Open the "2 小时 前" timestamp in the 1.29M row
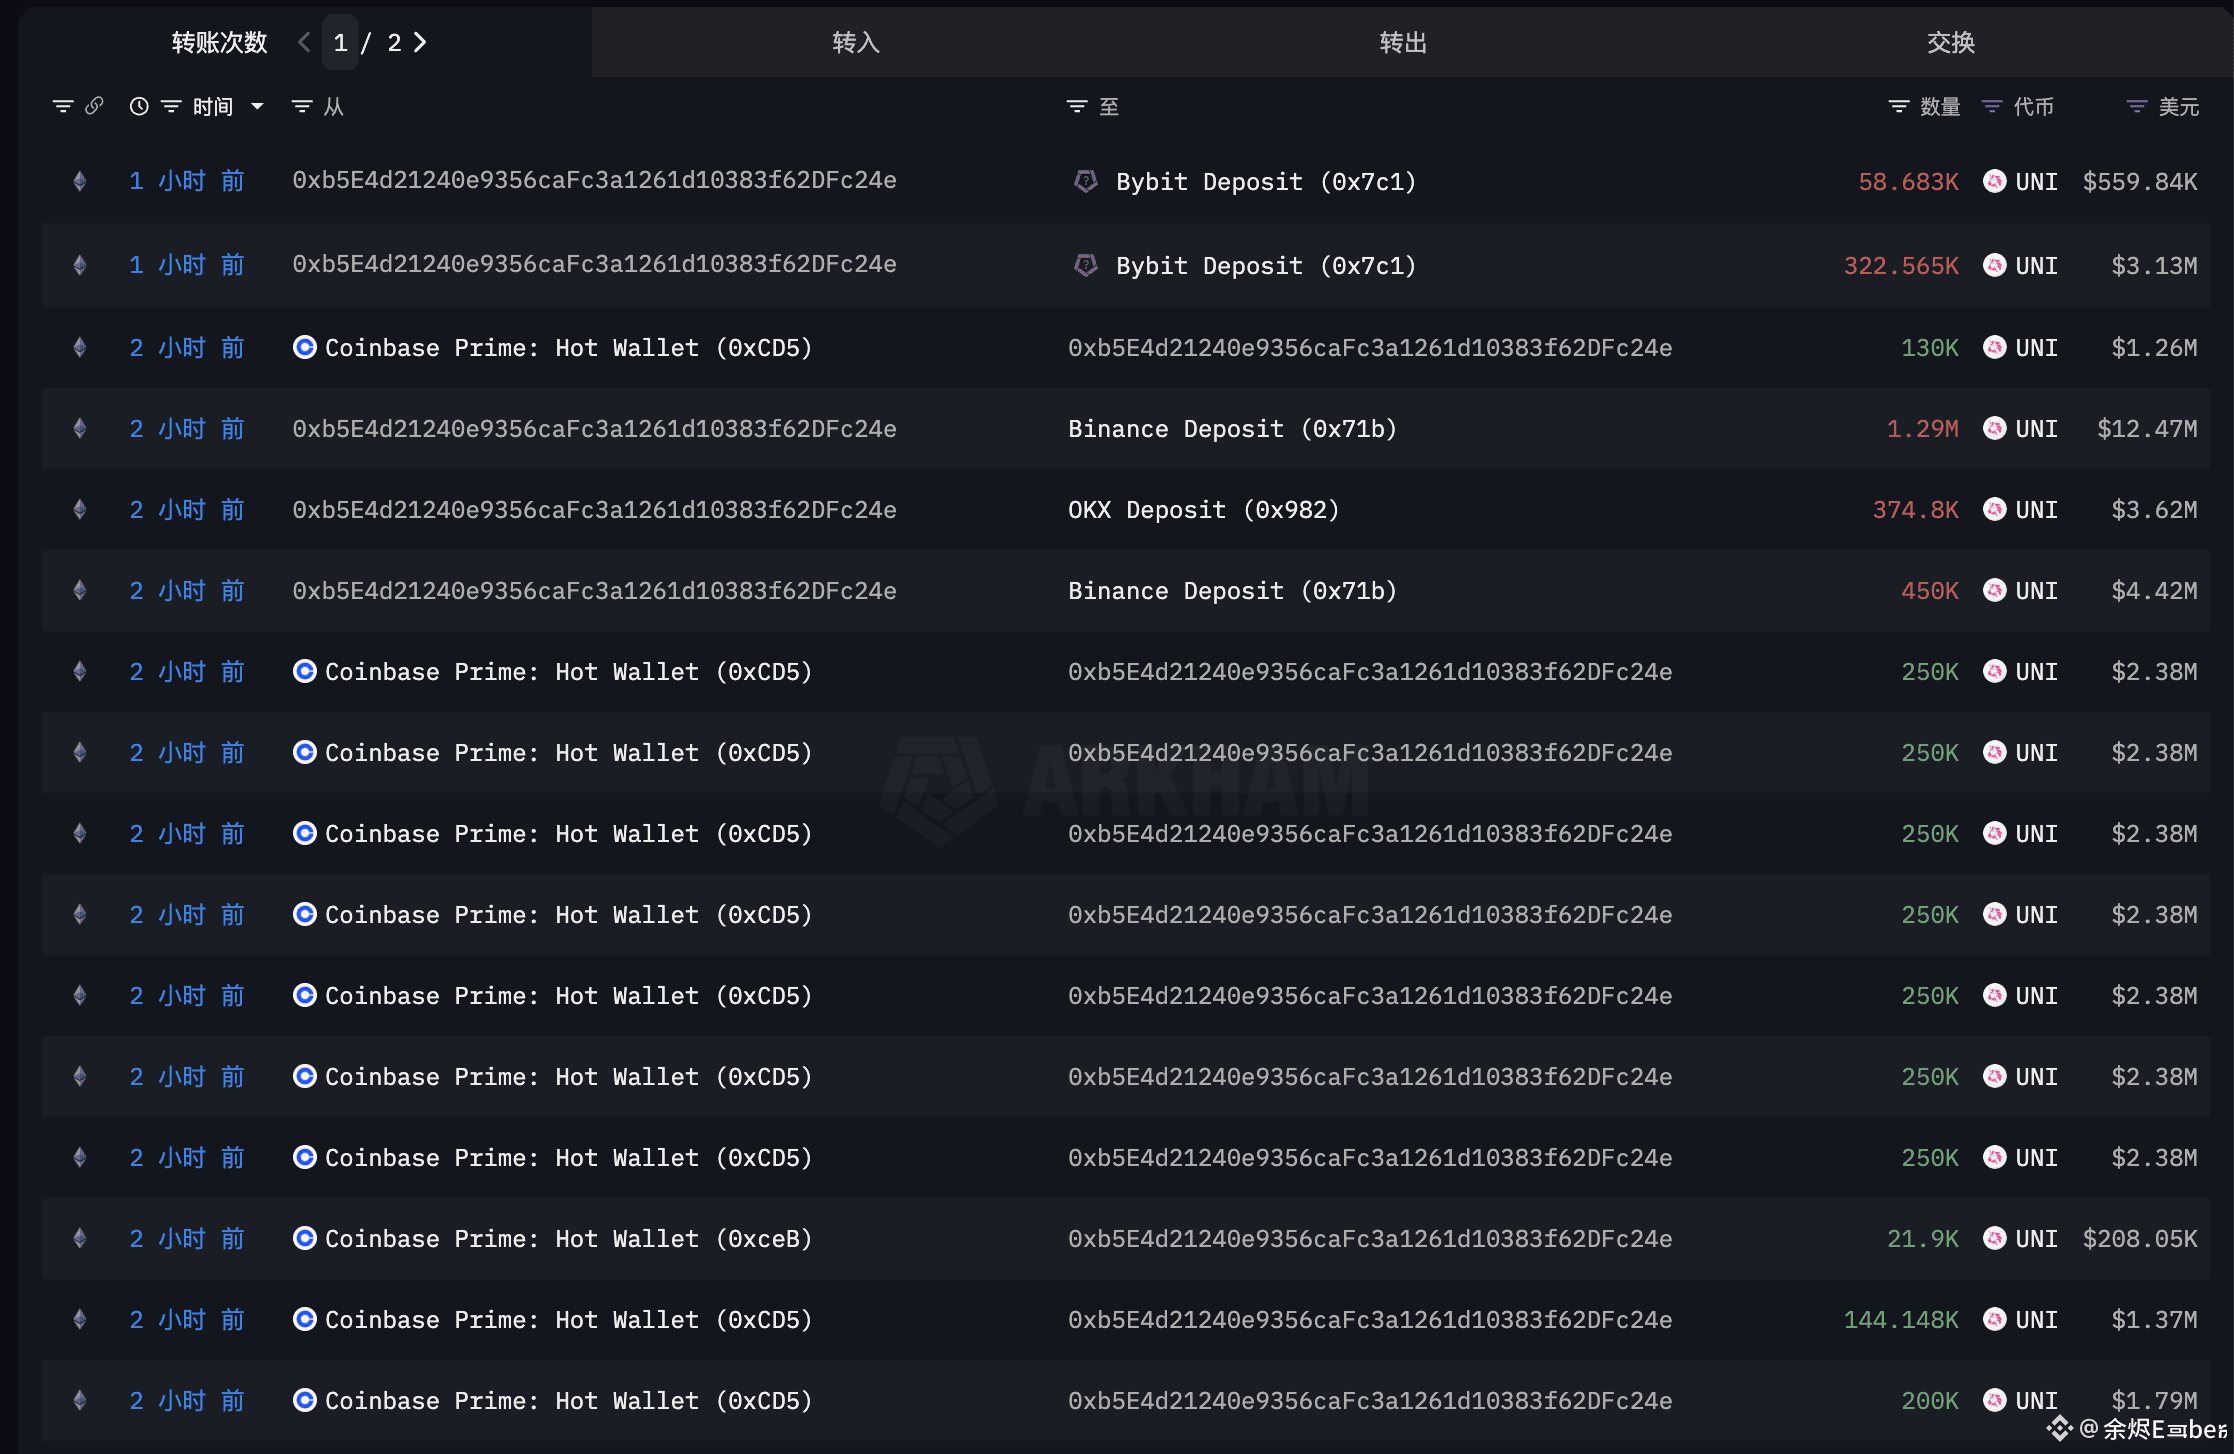The height and width of the screenshot is (1454, 2234). point(187,429)
